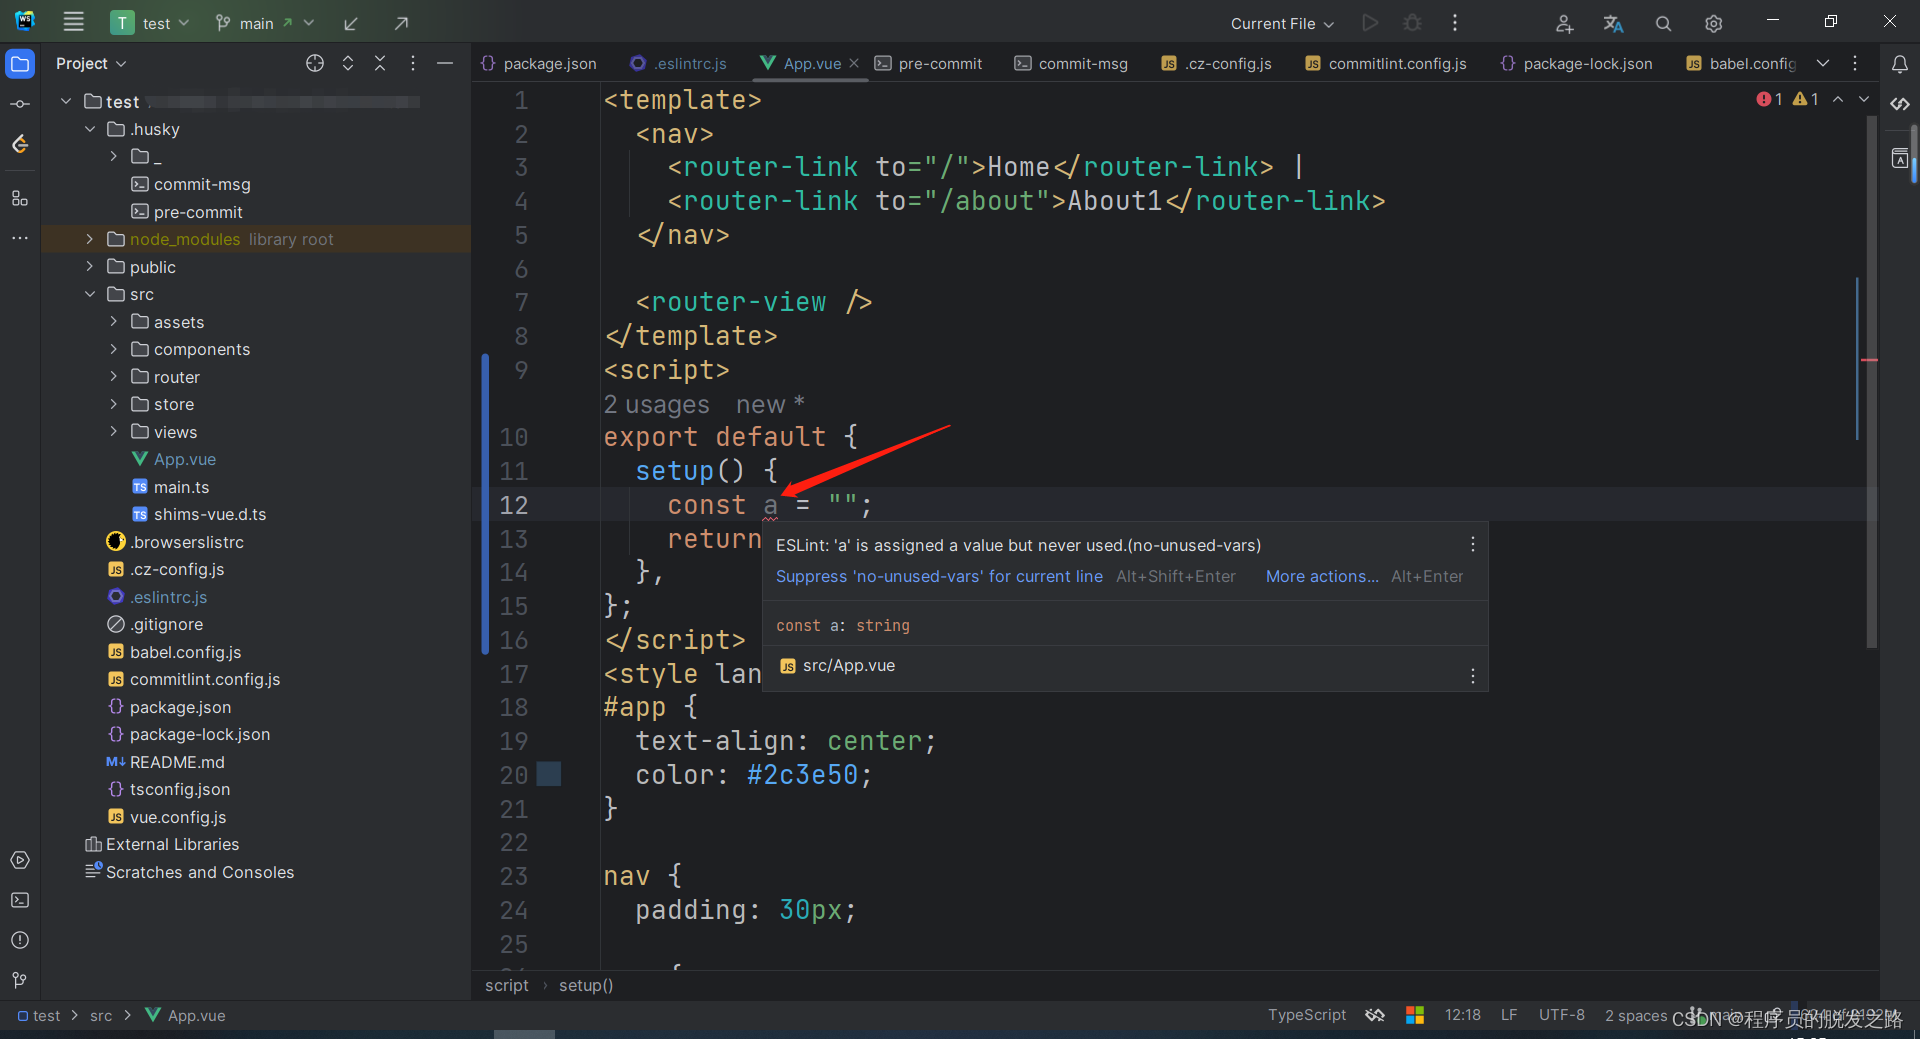Open the Commit tool window
This screenshot has width=1920, height=1039.
(20, 104)
